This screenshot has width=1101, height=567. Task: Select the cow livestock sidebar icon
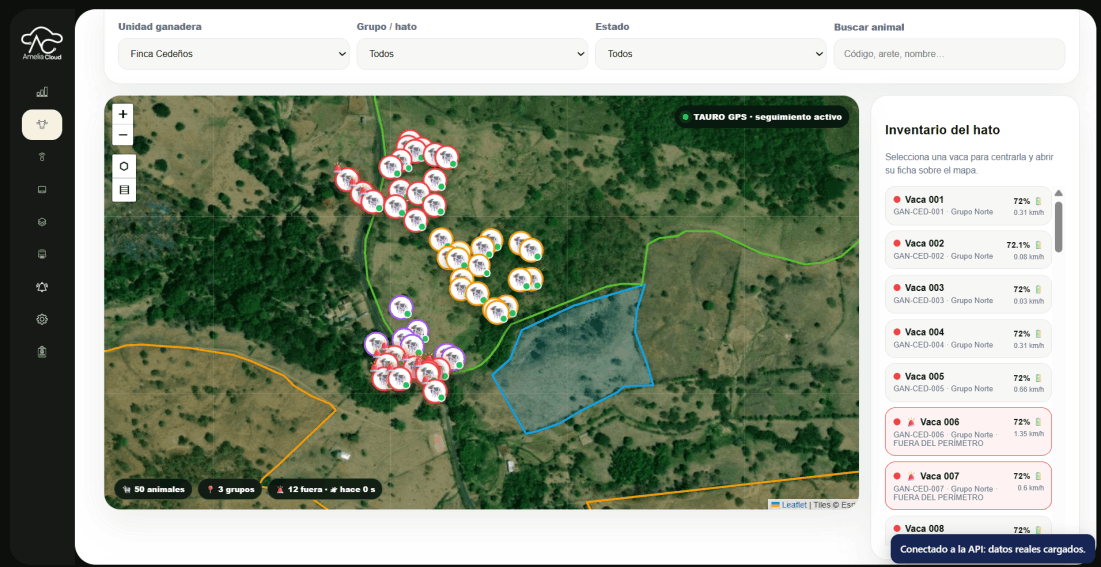pyautogui.click(x=42, y=124)
